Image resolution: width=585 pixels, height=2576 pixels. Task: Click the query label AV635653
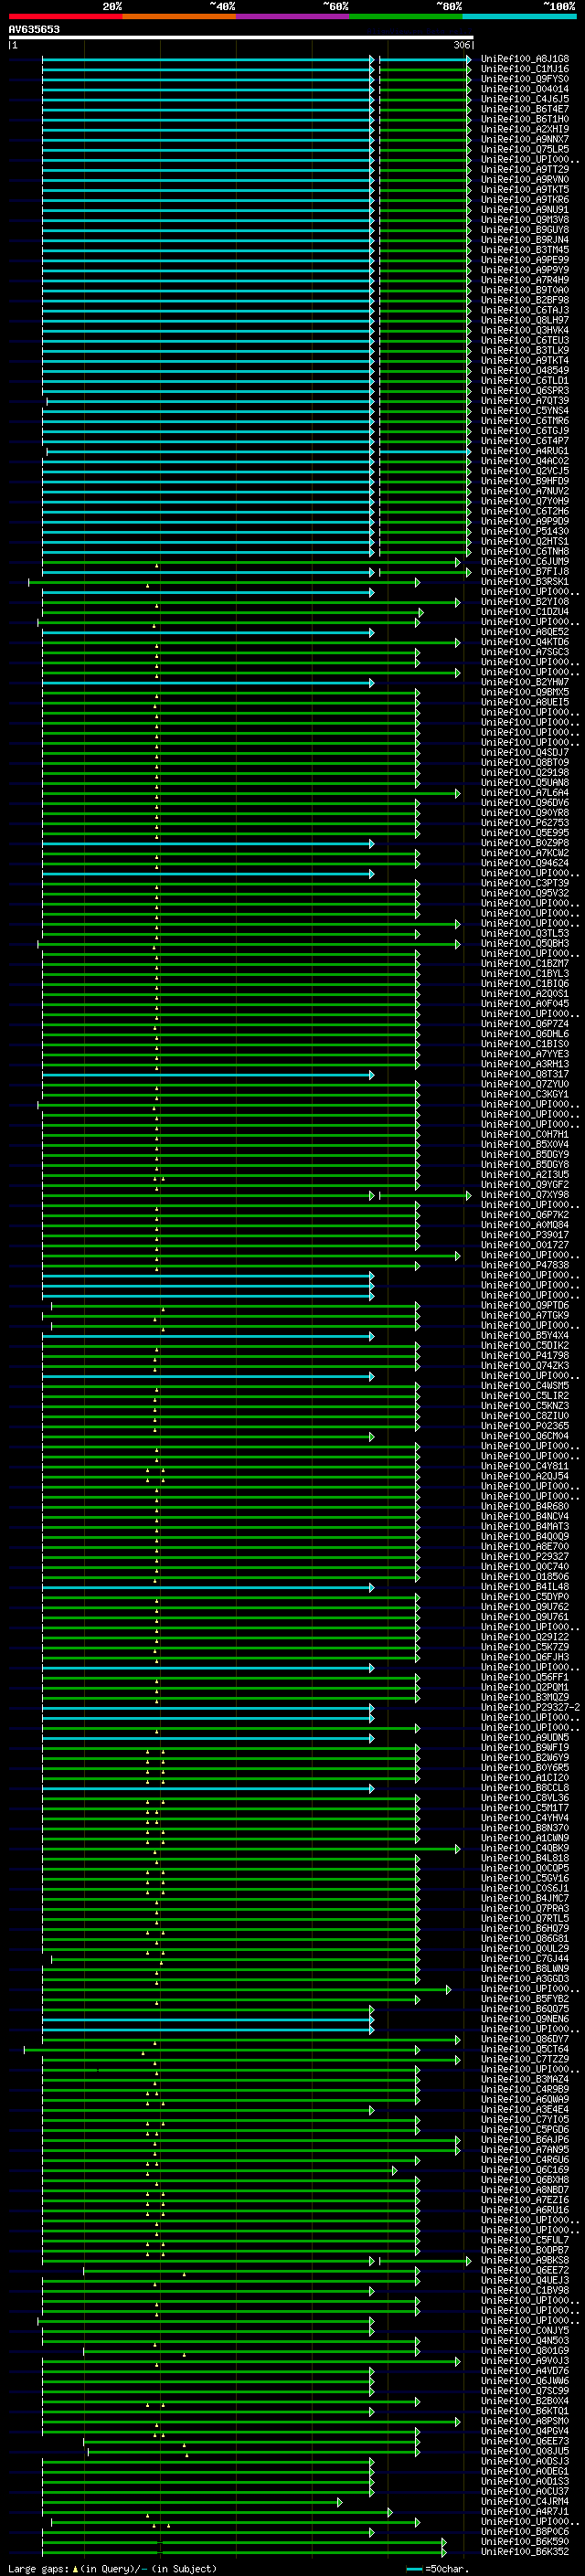click(34, 29)
